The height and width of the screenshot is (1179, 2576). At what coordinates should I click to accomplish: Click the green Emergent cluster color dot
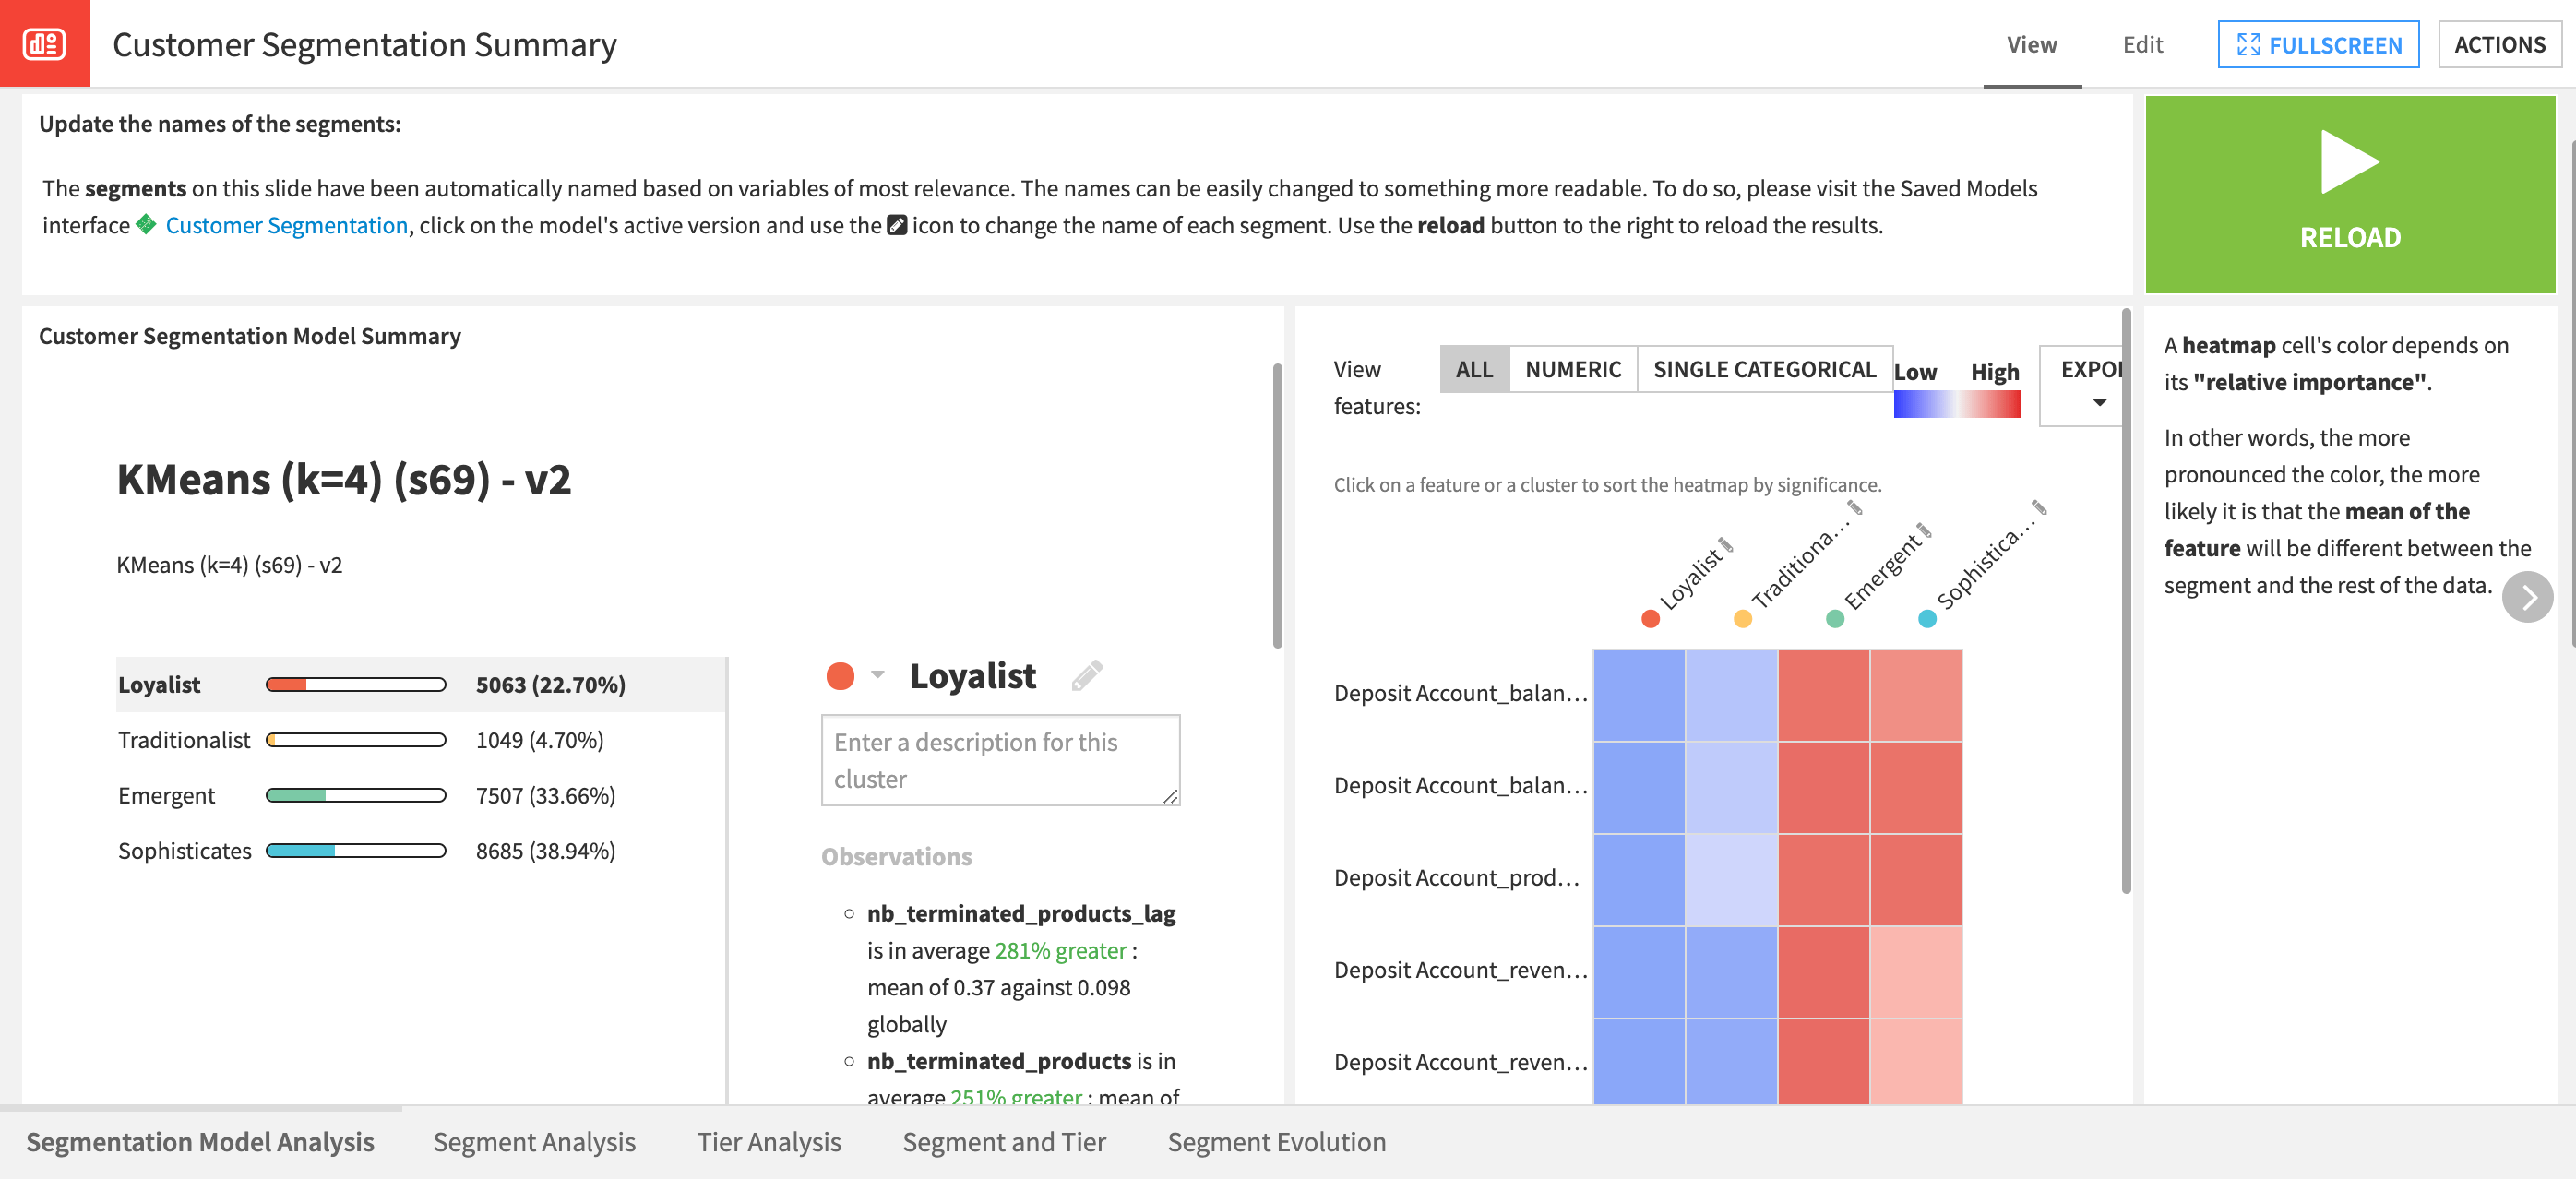point(1835,619)
